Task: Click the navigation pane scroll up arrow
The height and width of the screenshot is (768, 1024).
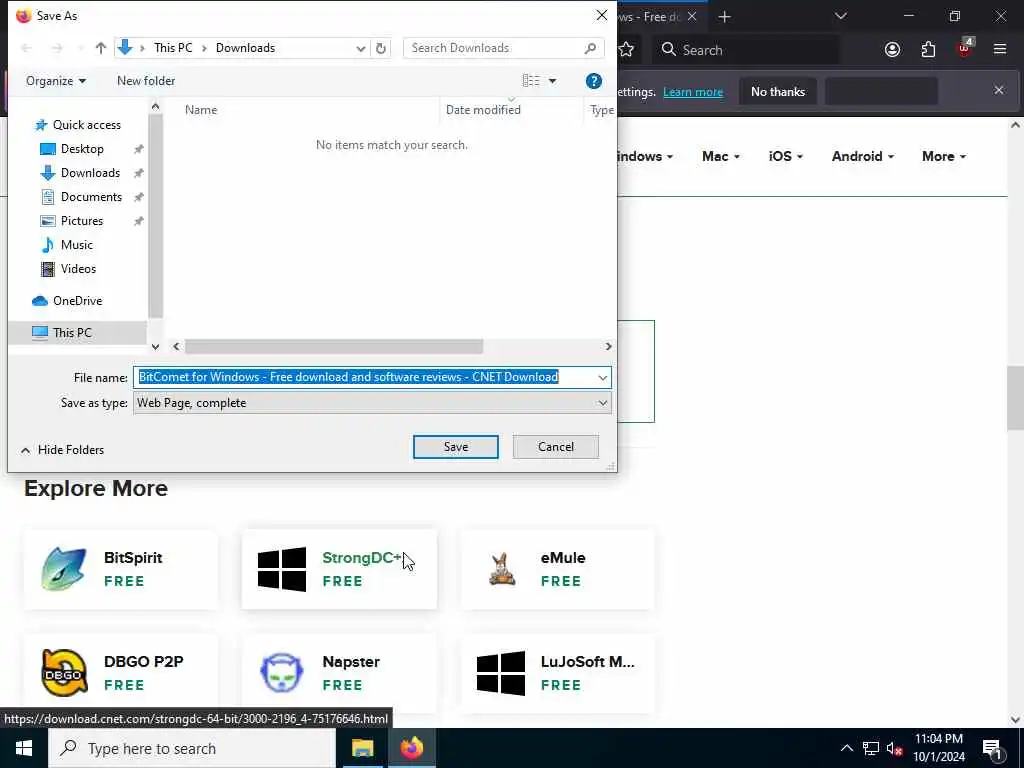Action: point(155,106)
